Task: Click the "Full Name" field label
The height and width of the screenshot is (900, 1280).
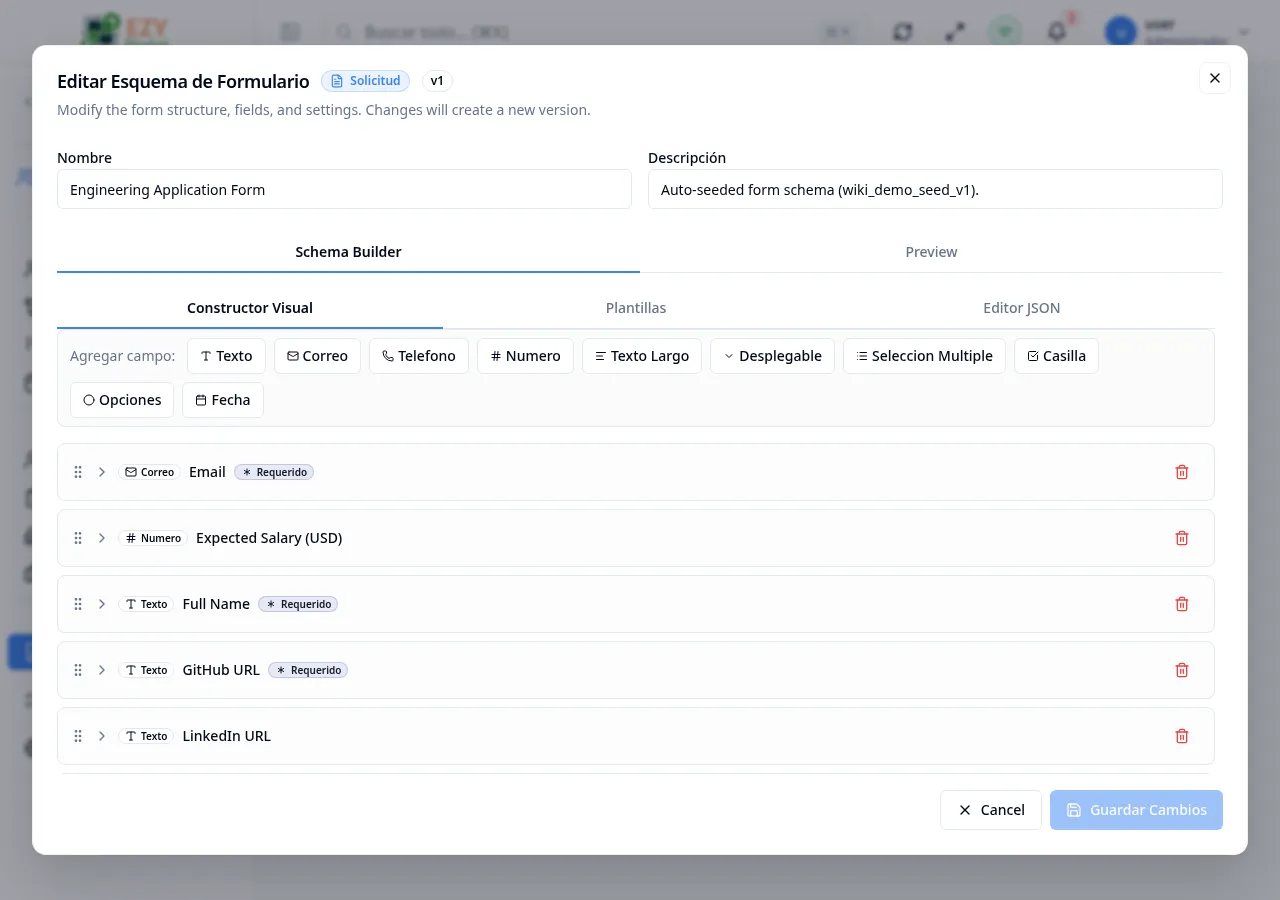Action: coord(216,604)
